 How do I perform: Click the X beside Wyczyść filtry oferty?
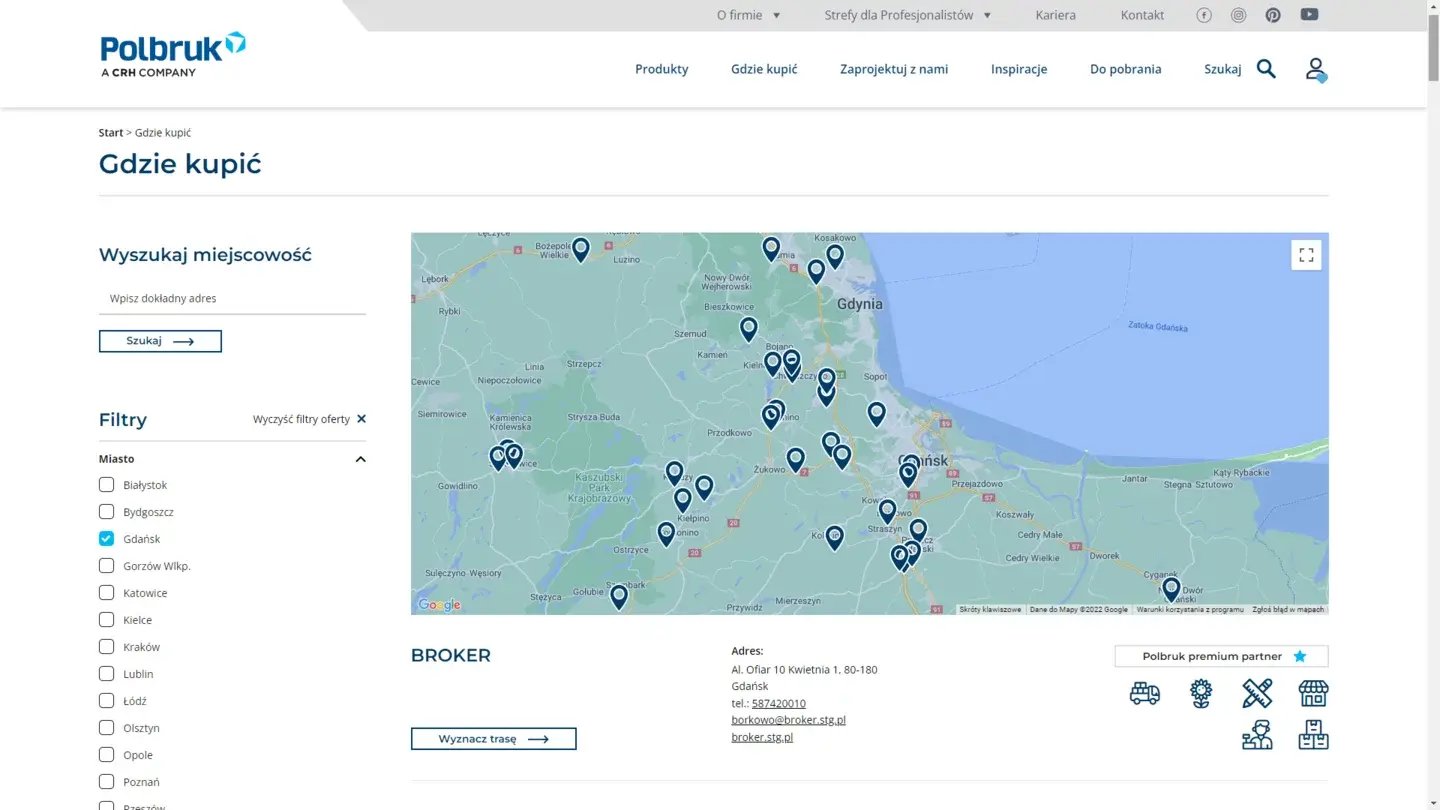coord(361,419)
